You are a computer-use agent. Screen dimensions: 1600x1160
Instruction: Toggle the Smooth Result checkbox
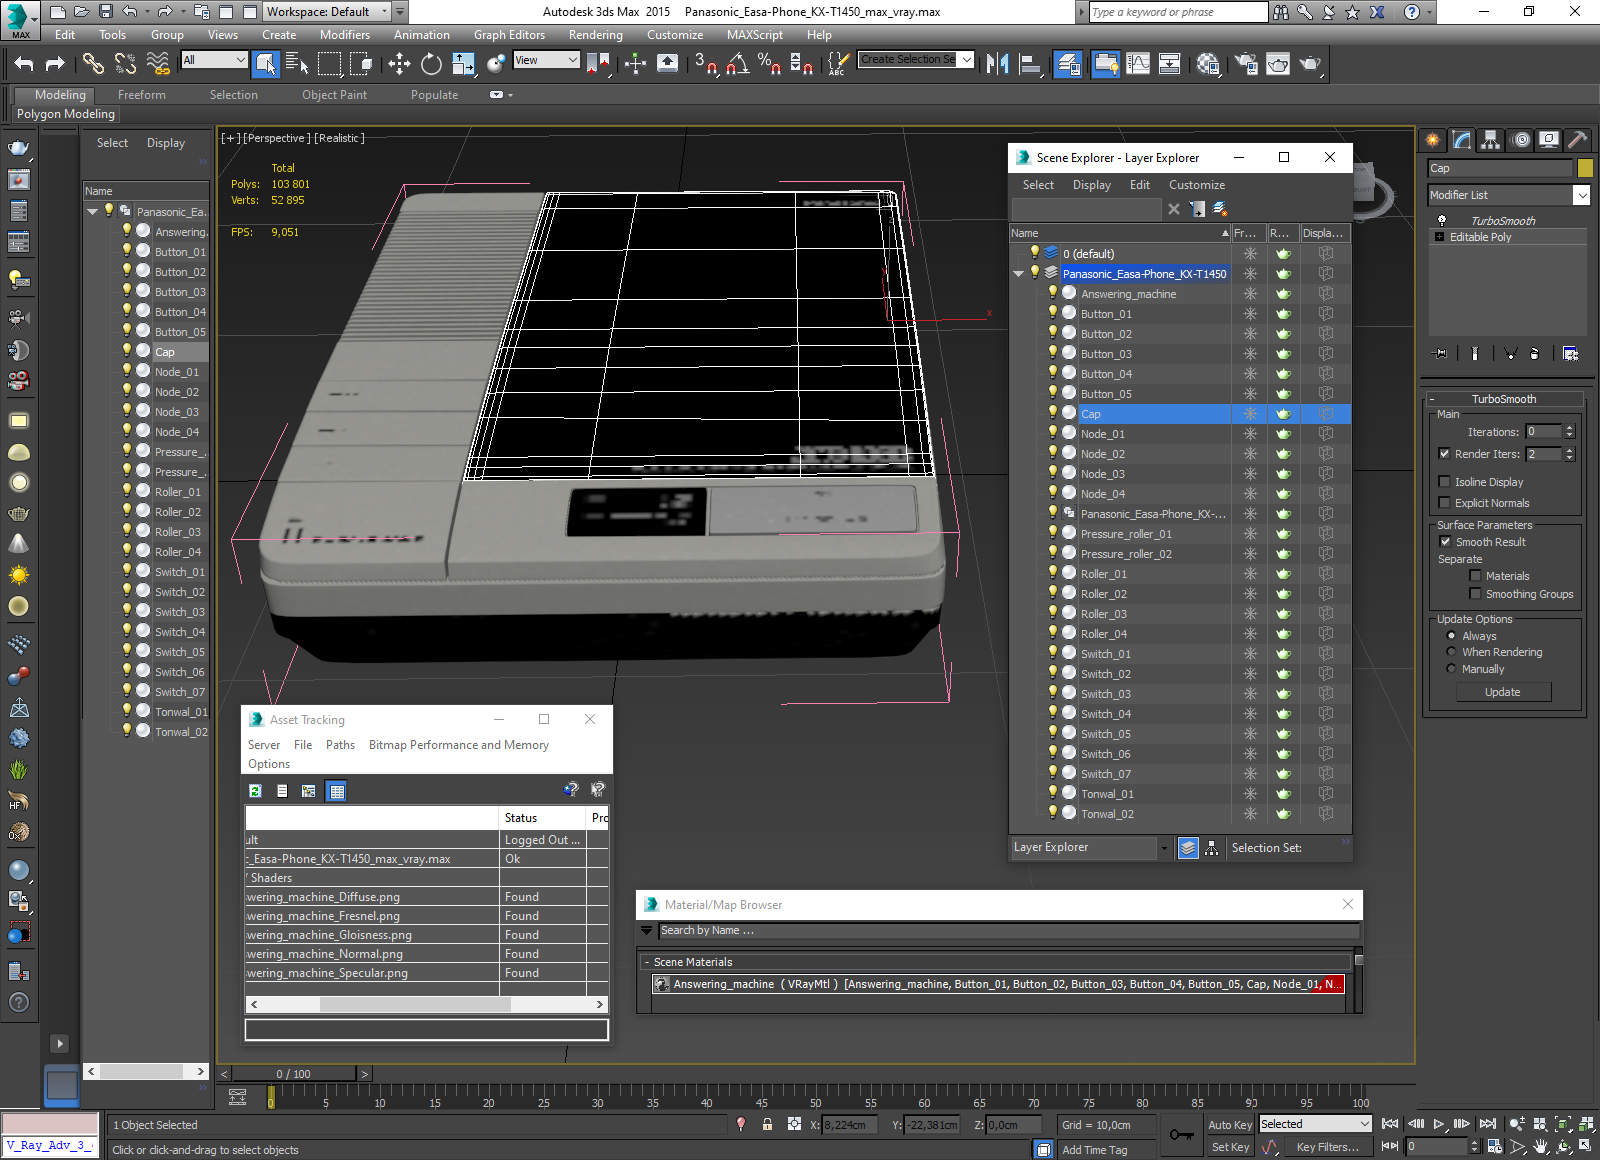[x=1445, y=542]
